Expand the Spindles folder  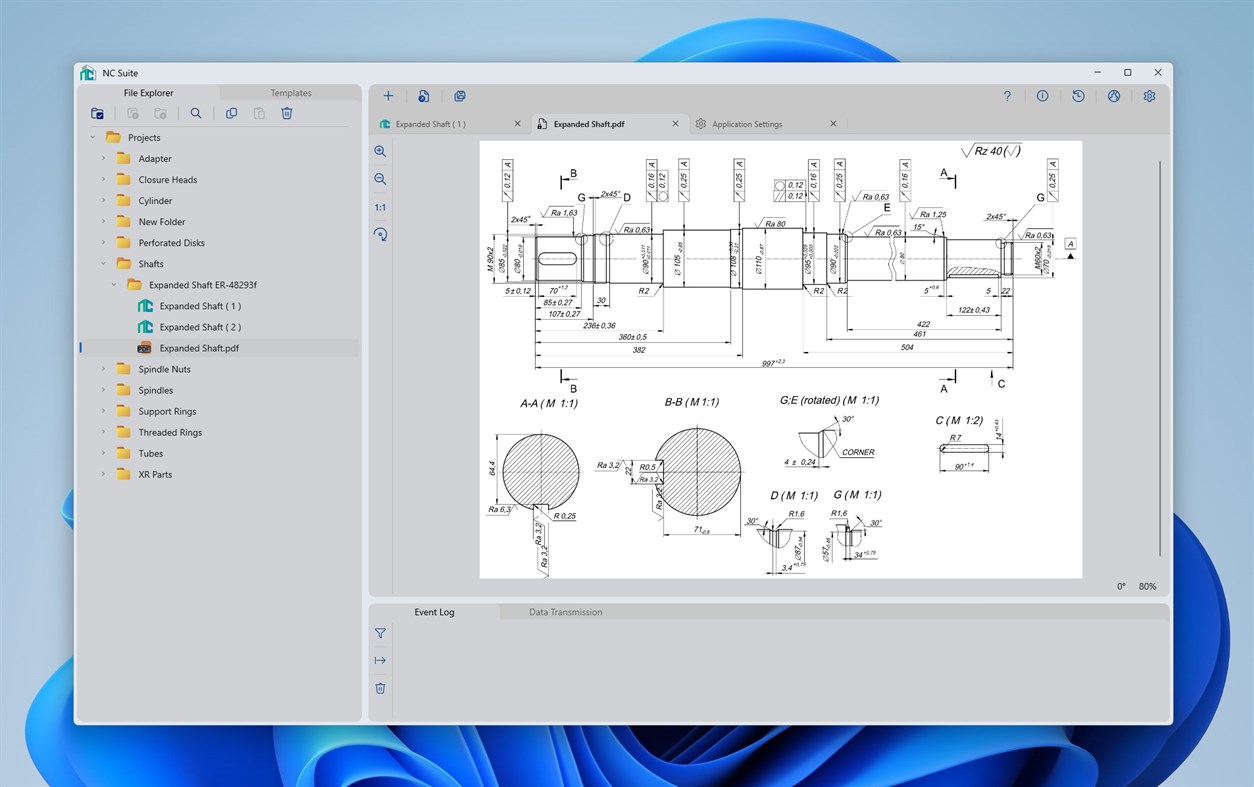pos(102,390)
